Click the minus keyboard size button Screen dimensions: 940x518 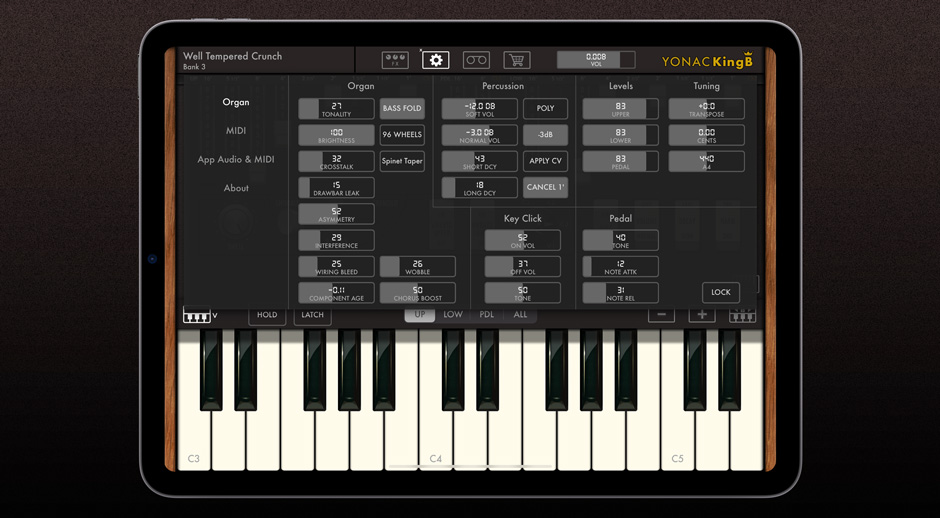[x=661, y=315]
